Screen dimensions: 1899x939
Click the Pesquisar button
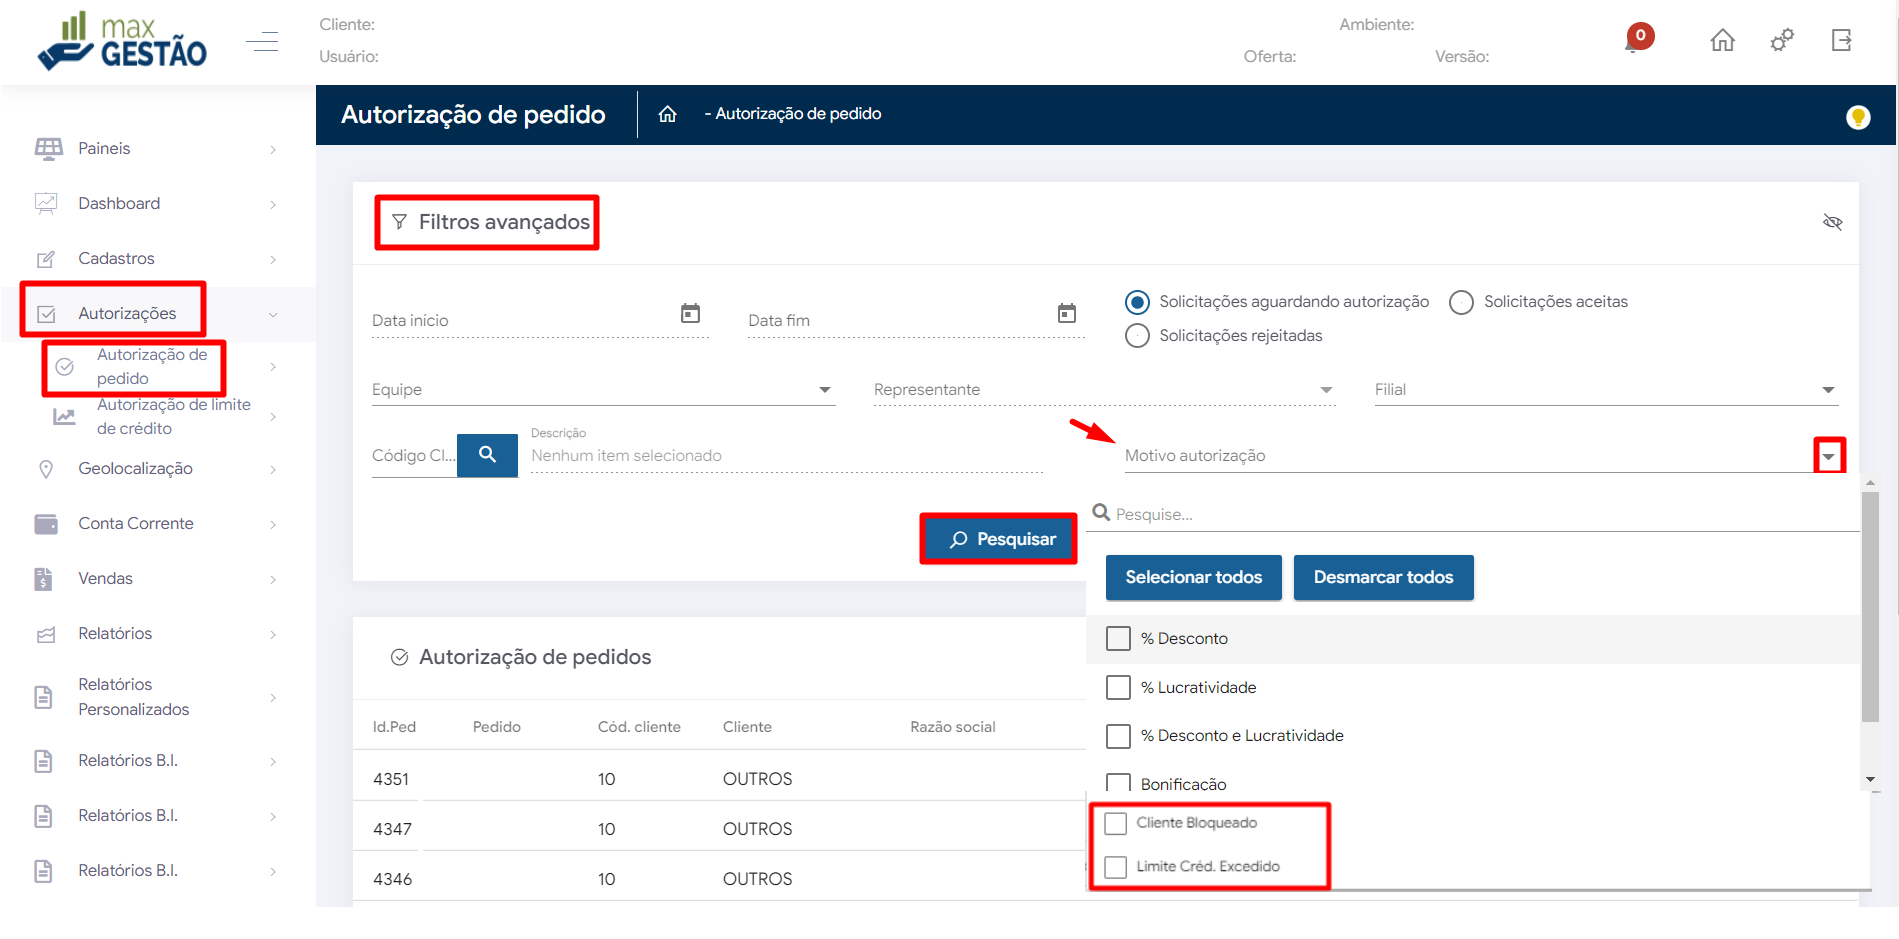tap(1000, 539)
